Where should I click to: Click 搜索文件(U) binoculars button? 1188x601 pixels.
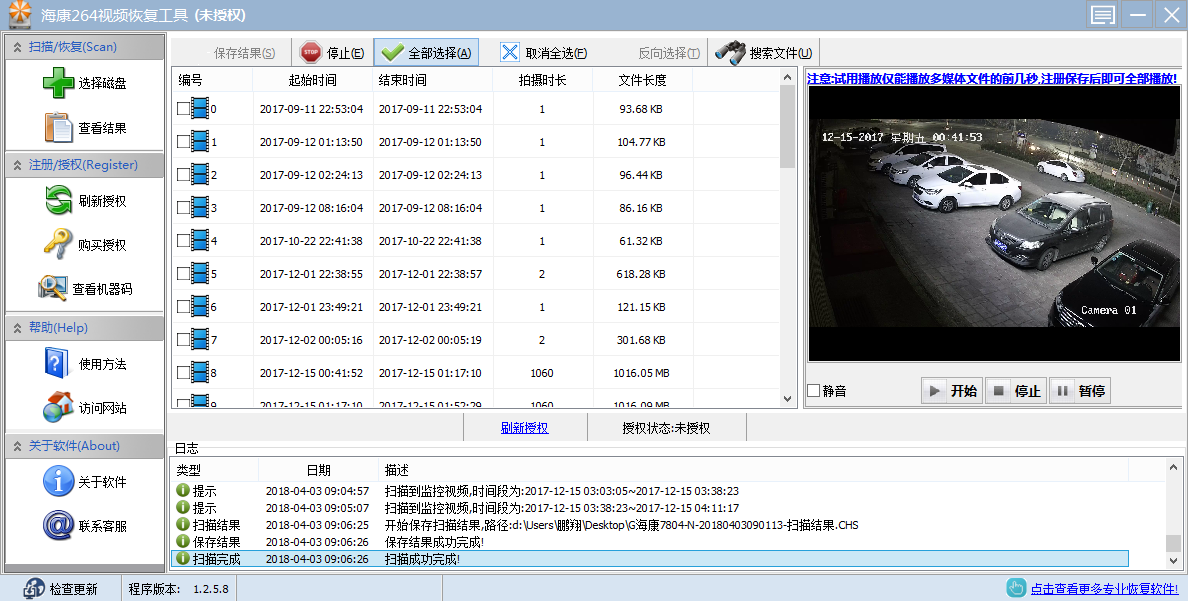(x=763, y=52)
